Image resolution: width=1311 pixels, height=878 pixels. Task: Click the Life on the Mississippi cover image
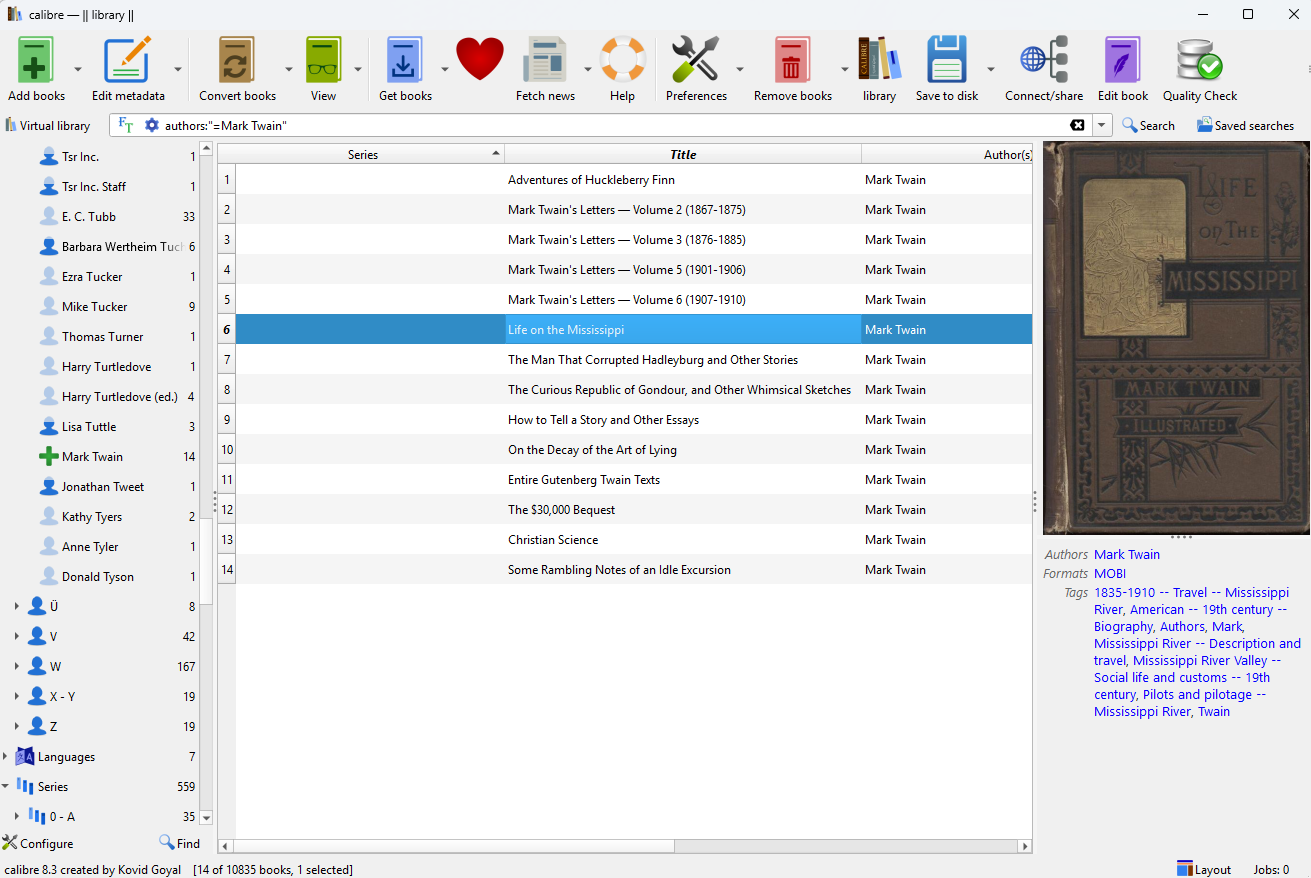(1176, 338)
